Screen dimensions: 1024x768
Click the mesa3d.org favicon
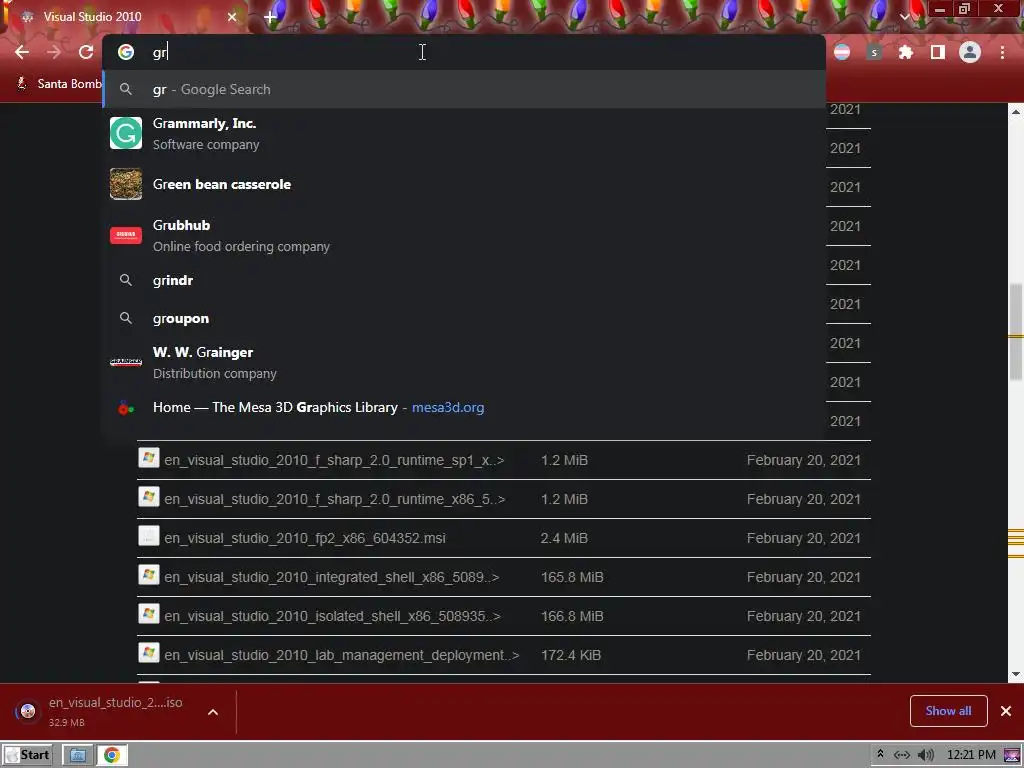[125, 408]
